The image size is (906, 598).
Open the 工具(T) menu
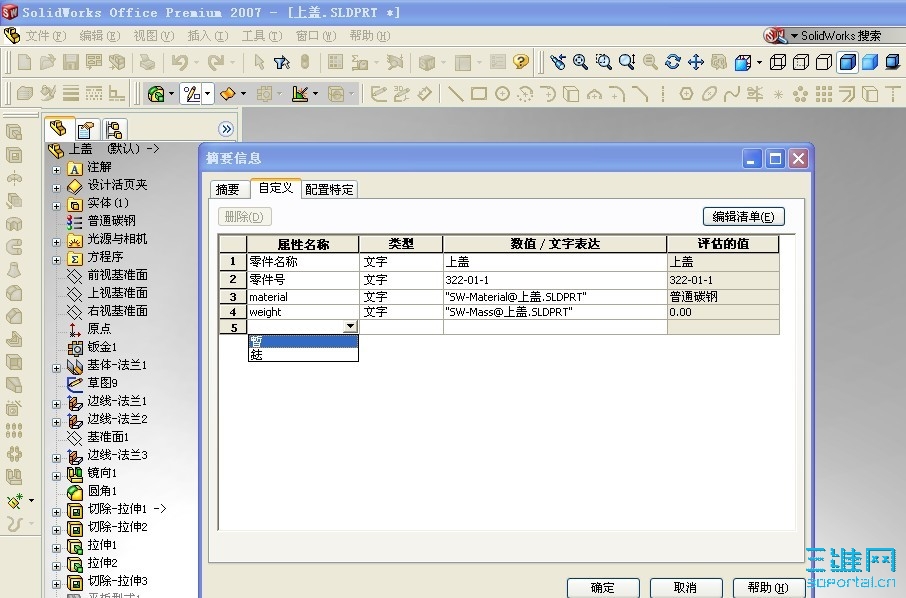coord(262,36)
